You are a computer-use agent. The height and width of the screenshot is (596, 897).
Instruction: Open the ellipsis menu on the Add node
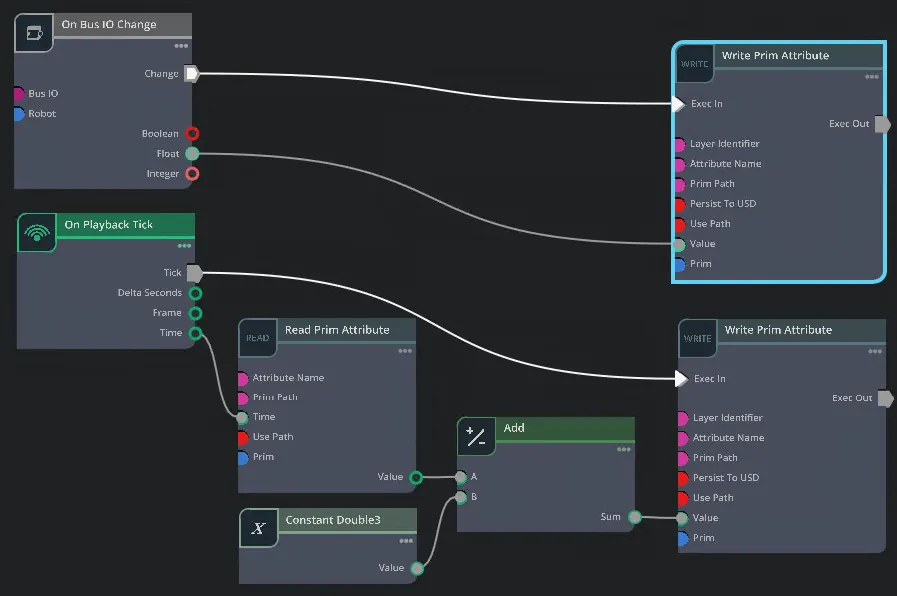[625, 447]
